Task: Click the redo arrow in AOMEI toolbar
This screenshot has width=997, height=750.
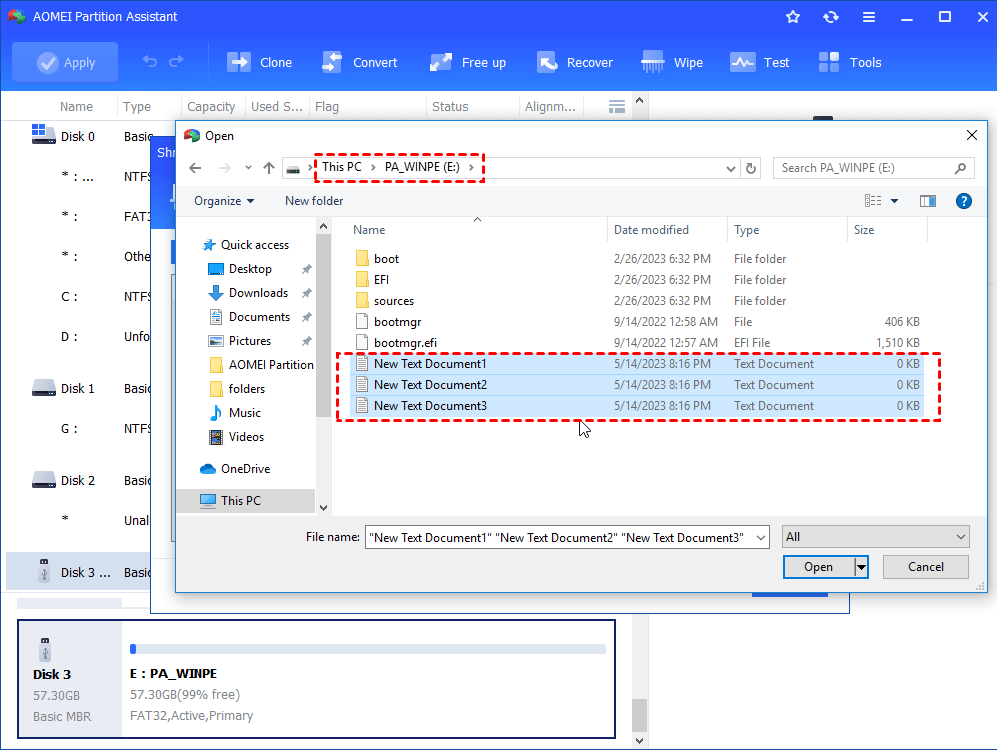Action: click(176, 62)
